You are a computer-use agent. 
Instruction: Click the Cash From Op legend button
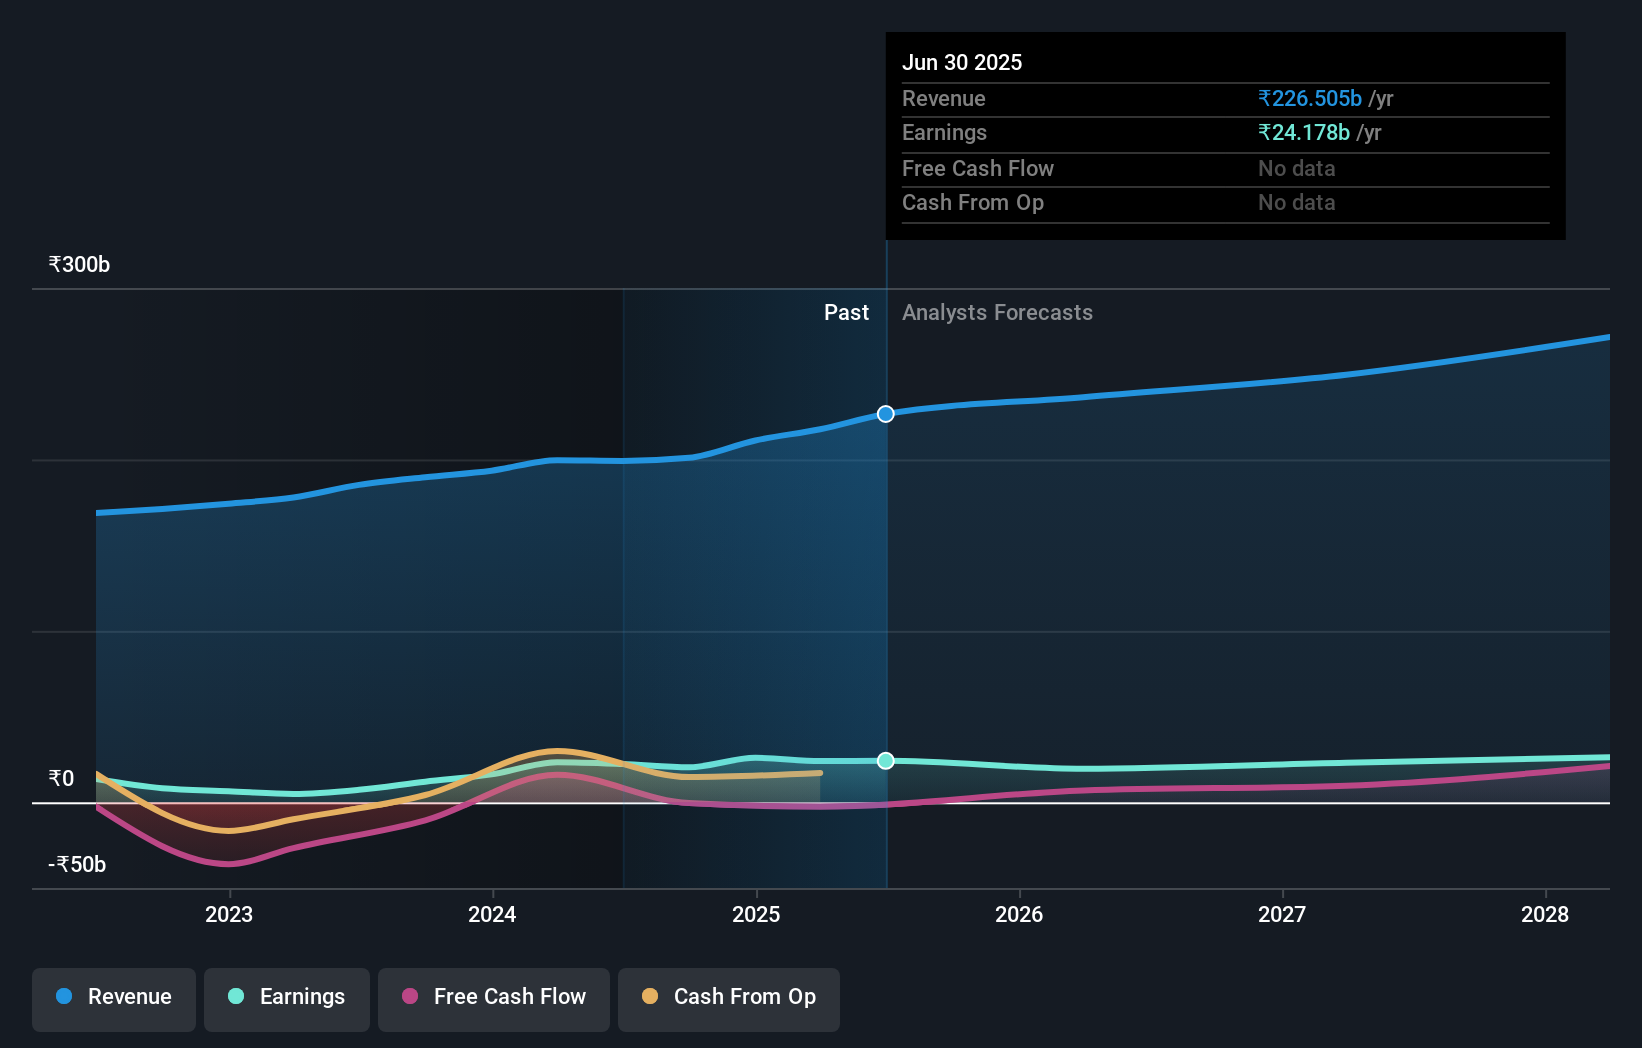[x=729, y=999]
